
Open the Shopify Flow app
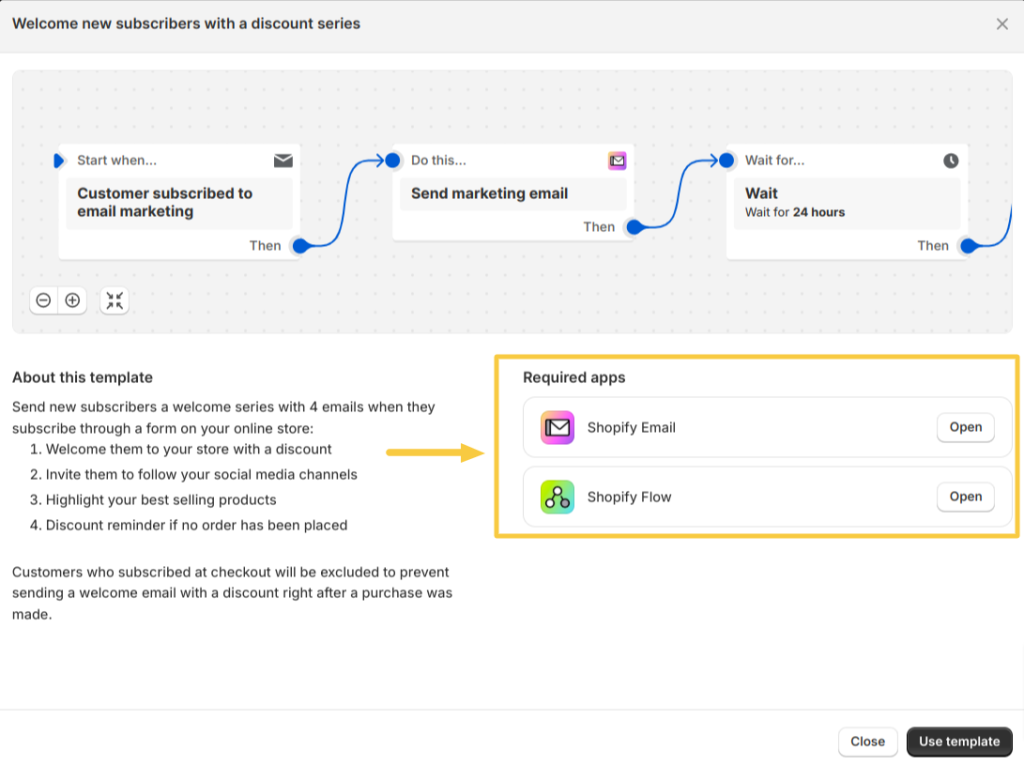(x=965, y=496)
